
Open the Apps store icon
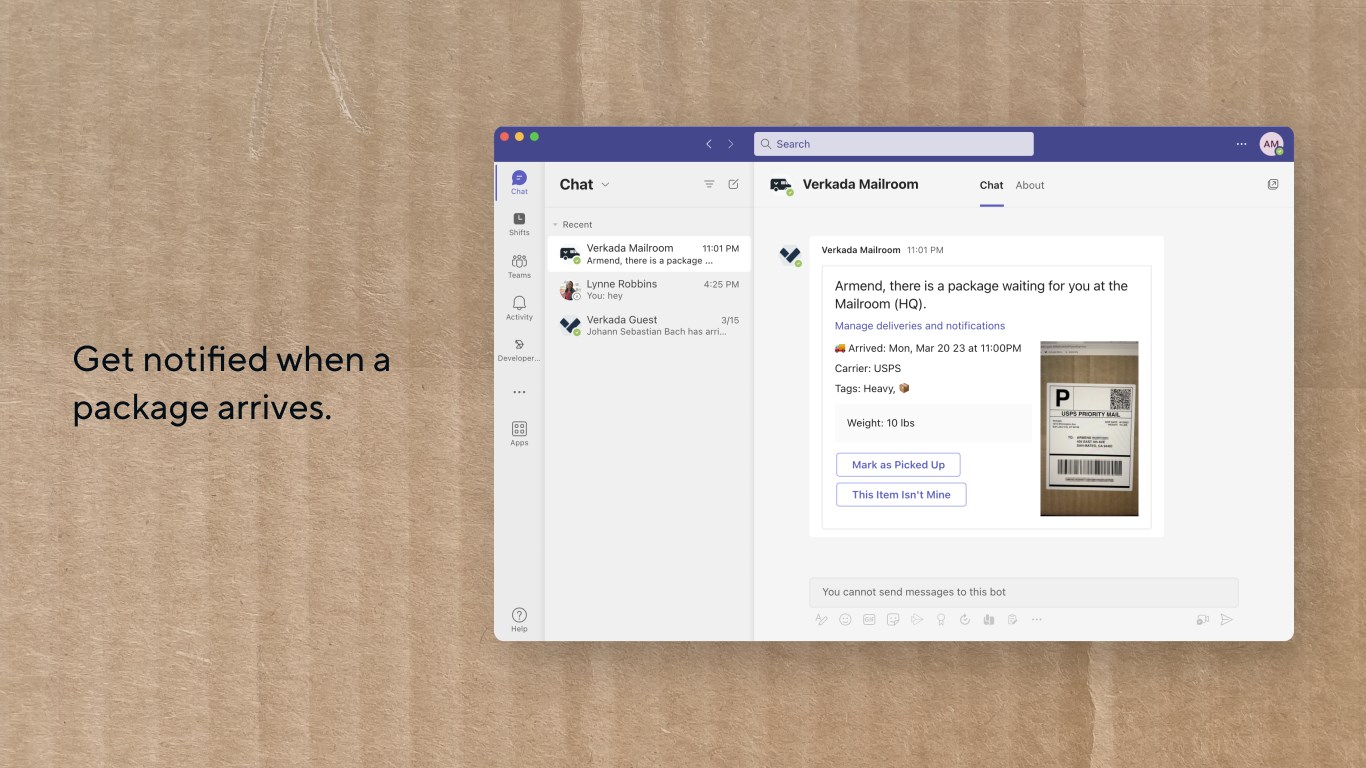click(x=519, y=433)
